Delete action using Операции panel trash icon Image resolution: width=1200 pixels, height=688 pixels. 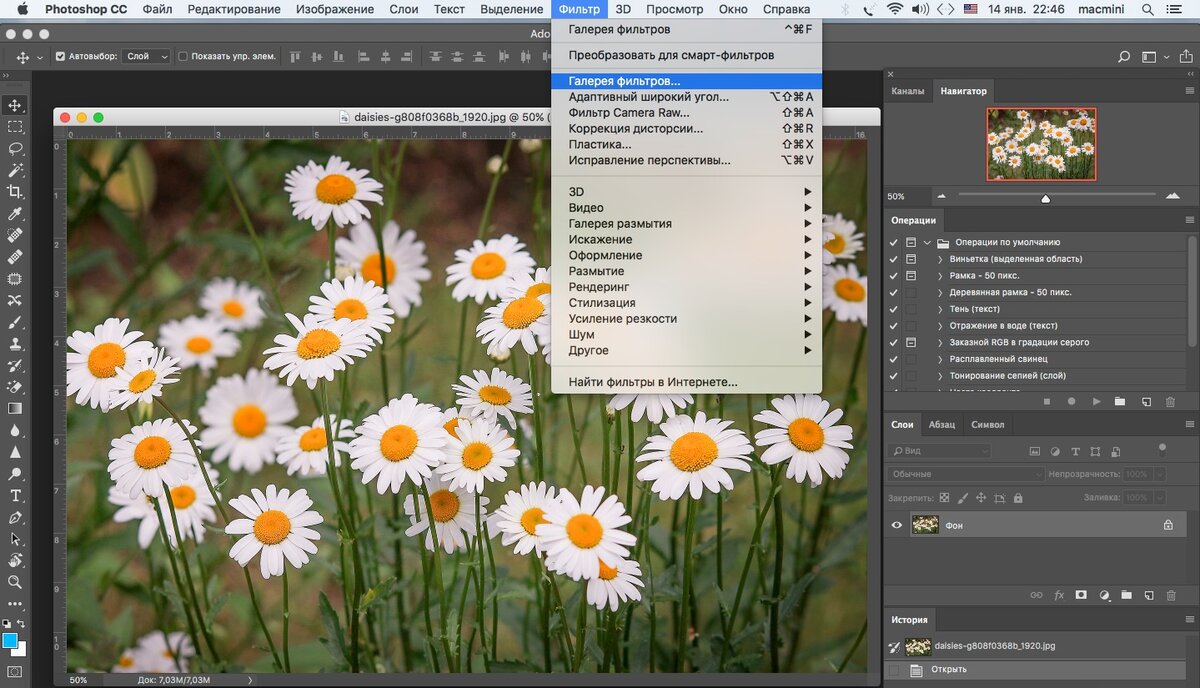(x=1170, y=401)
